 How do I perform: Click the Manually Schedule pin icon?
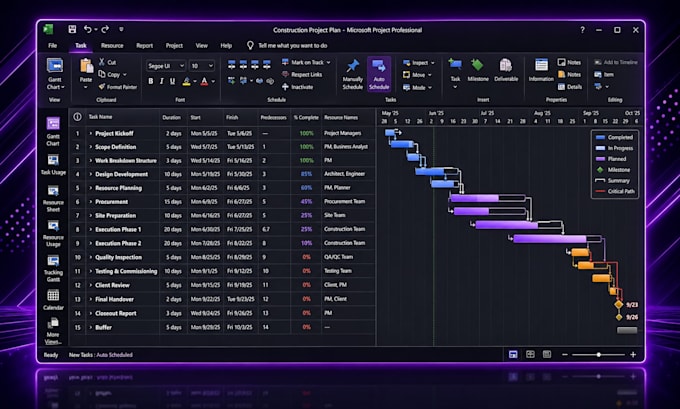coord(353,65)
